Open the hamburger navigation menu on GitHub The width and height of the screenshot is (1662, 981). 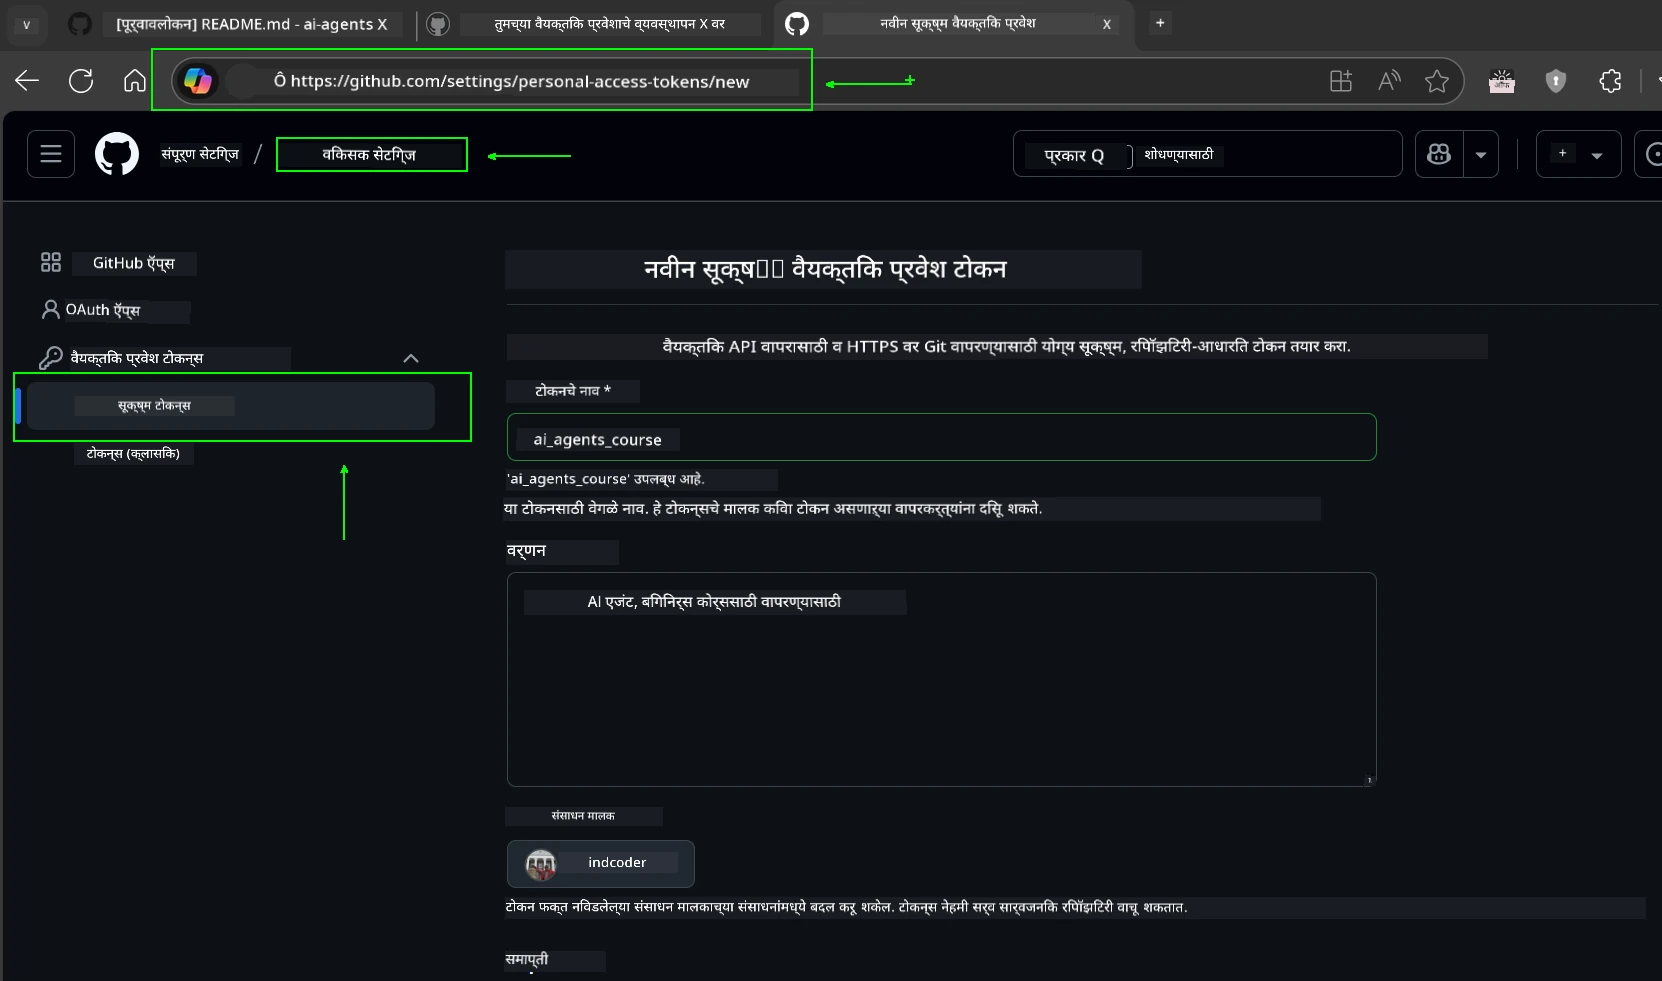[49, 153]
